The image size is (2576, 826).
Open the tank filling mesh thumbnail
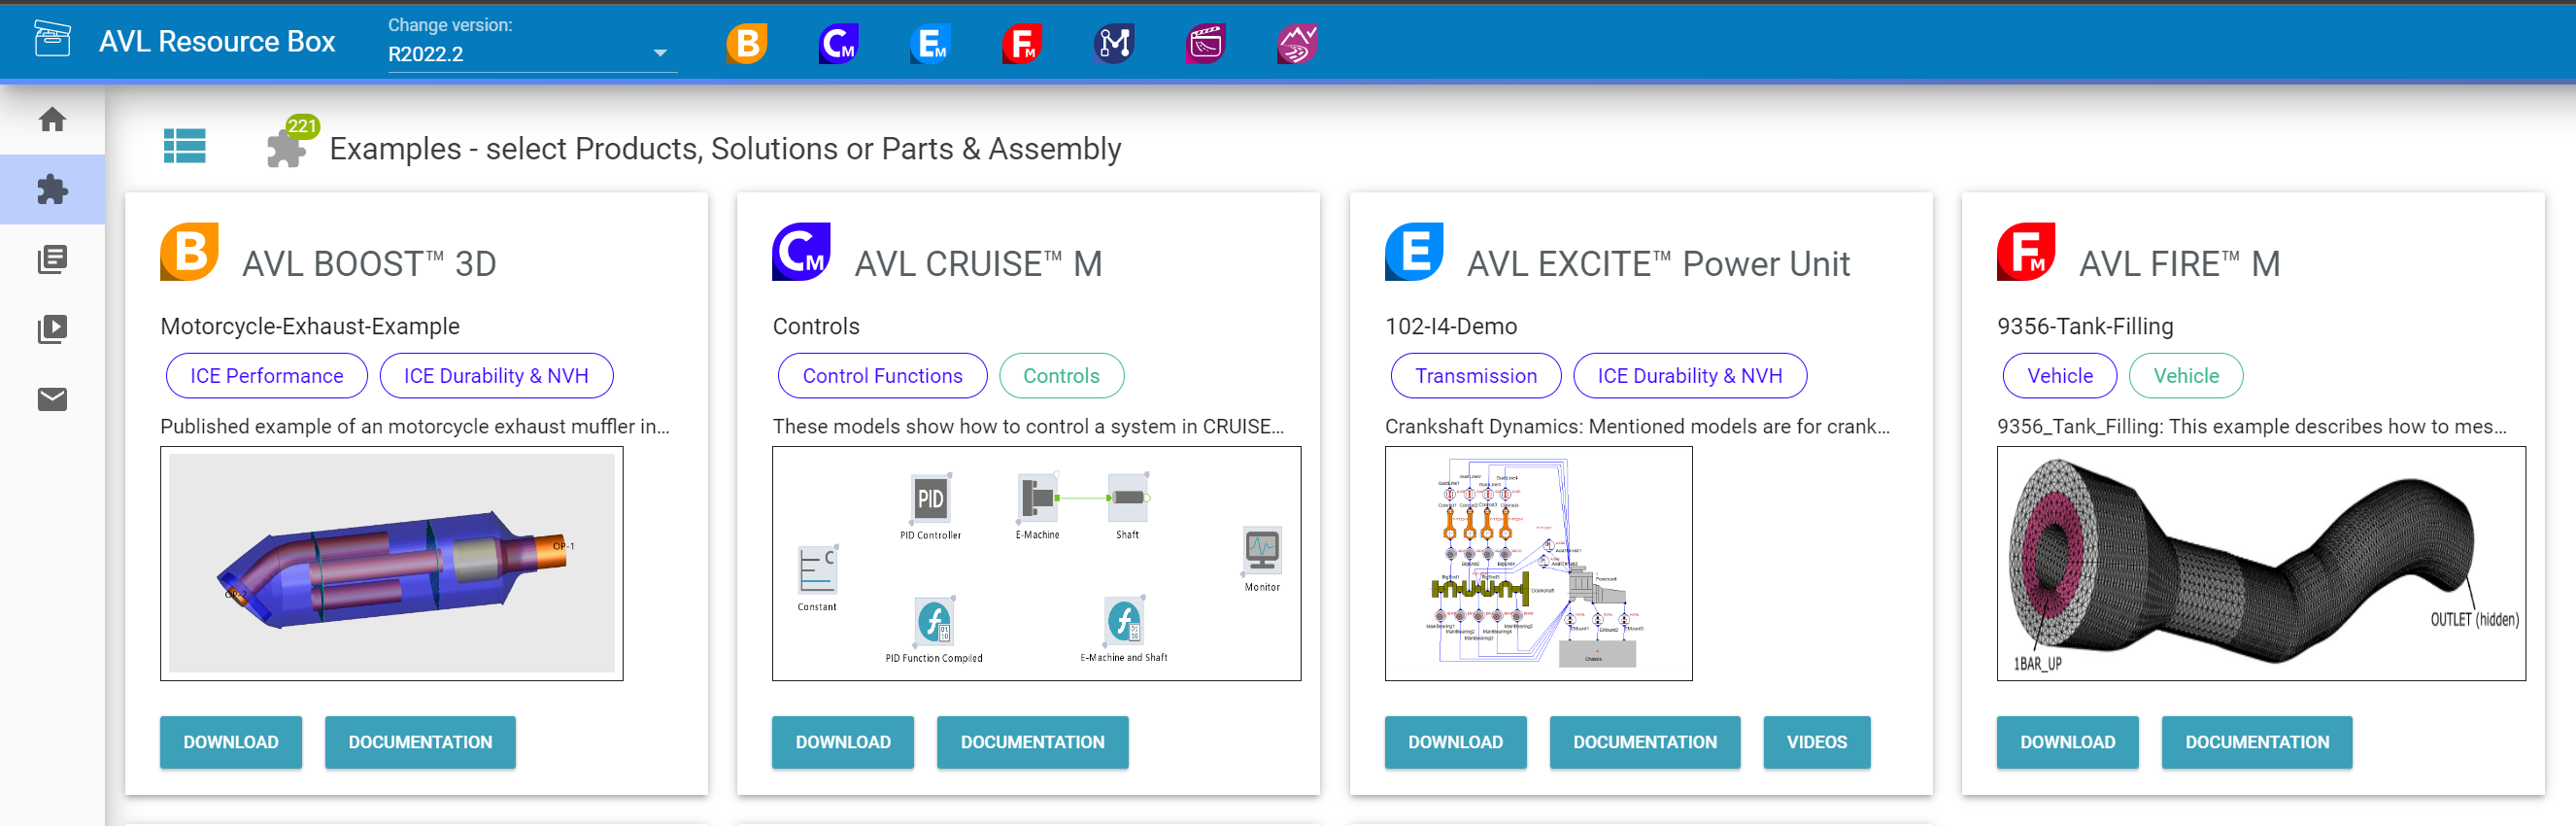point(2262,564)
